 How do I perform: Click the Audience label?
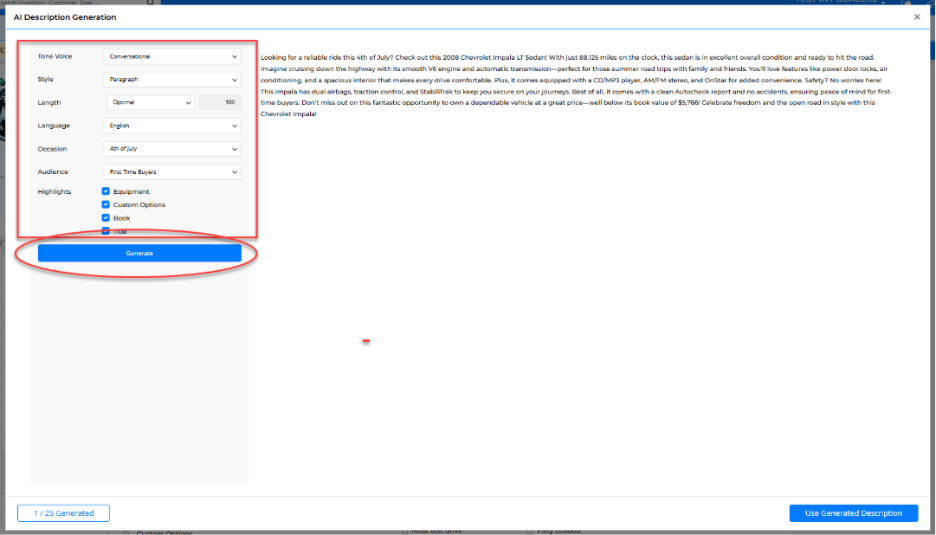pyautogui.click(x=53, y=172)
